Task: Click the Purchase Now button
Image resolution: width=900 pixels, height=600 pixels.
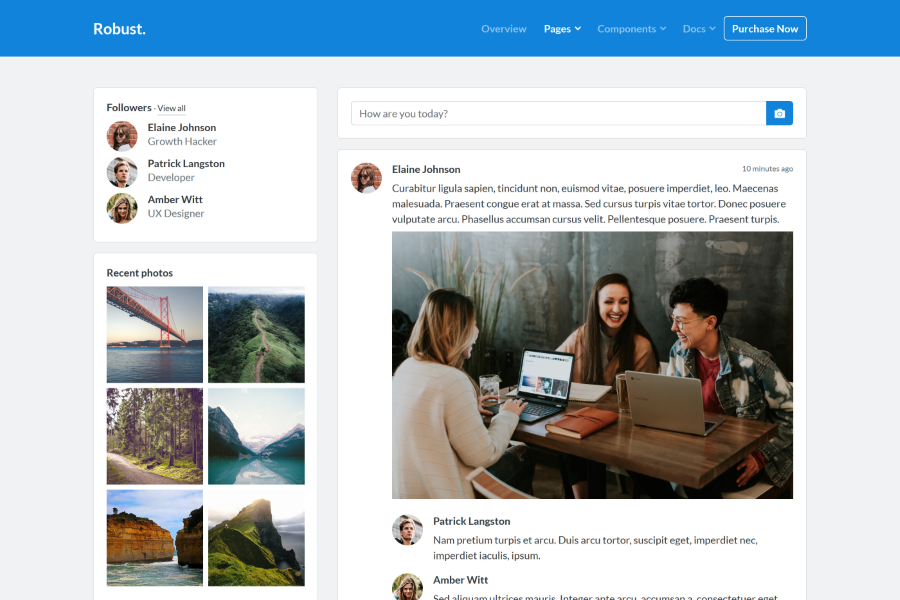Action: pos(764,28)
